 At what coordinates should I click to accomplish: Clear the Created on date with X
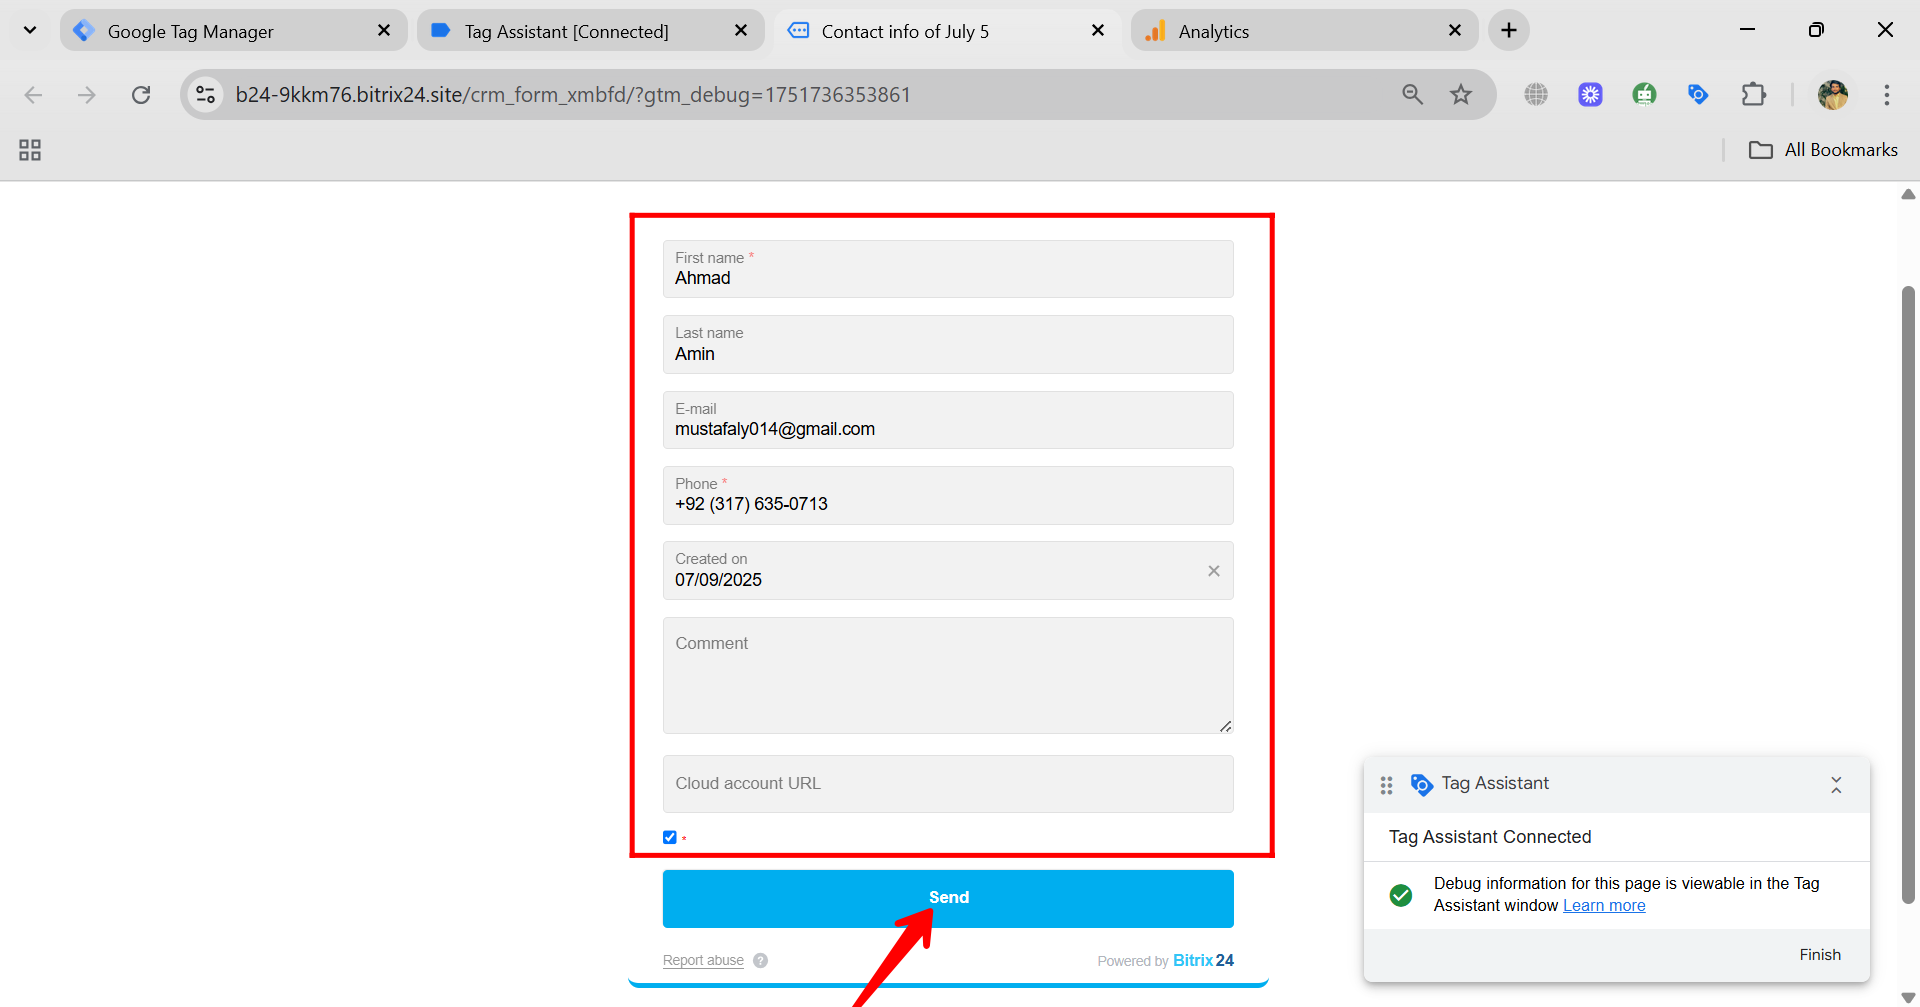(x=1214, y=571)
